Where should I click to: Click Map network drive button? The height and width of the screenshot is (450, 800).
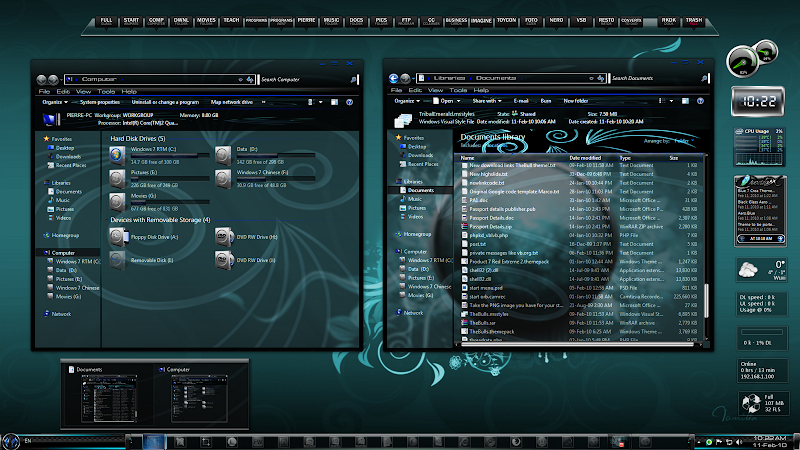(232, 102)
